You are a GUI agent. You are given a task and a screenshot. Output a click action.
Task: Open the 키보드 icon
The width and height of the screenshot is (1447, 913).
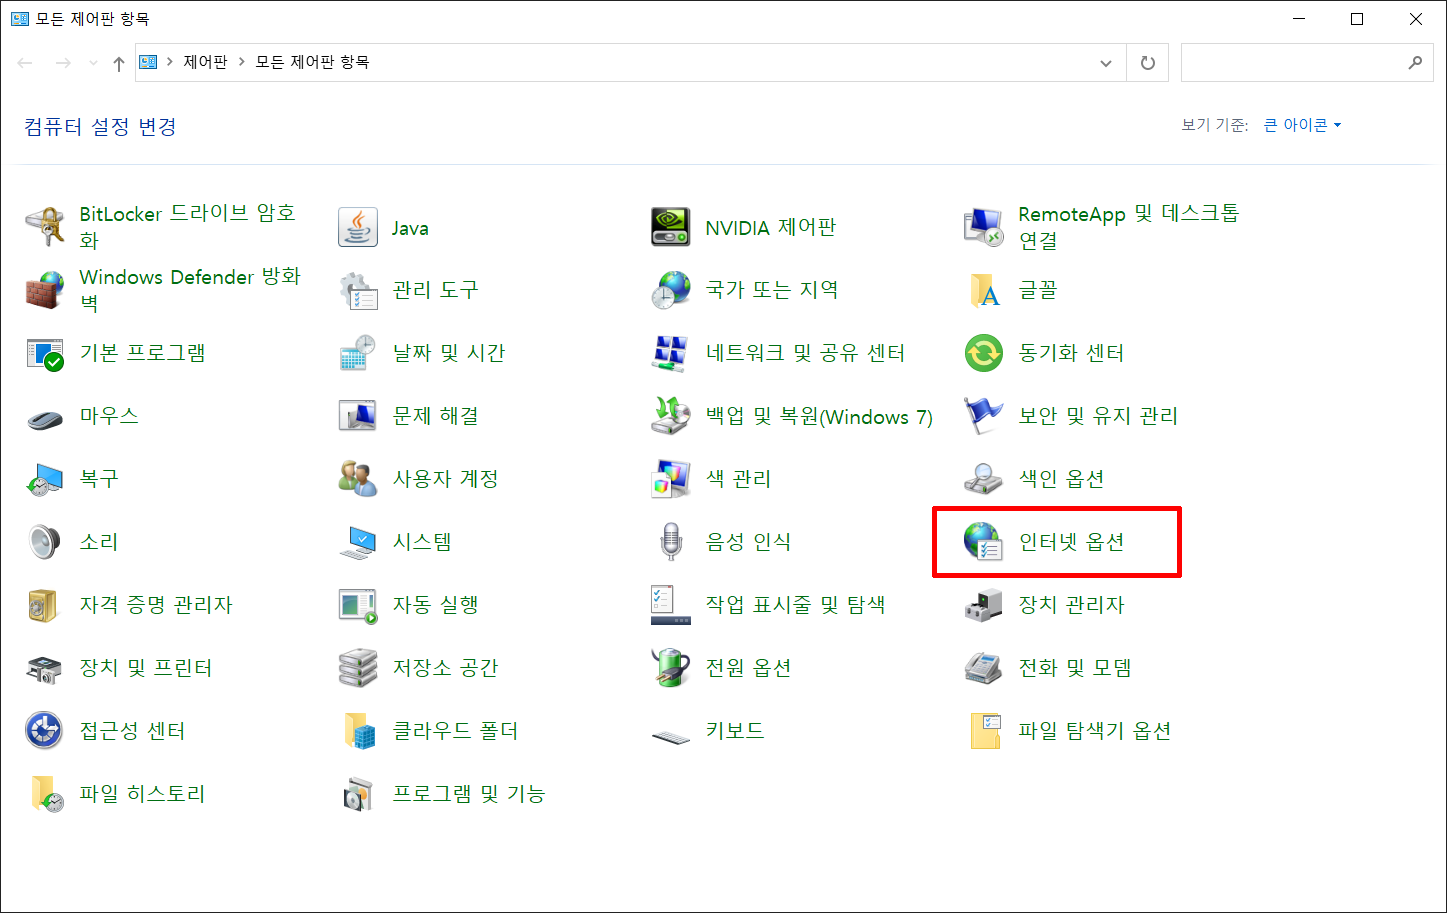[x=670, y=737]
